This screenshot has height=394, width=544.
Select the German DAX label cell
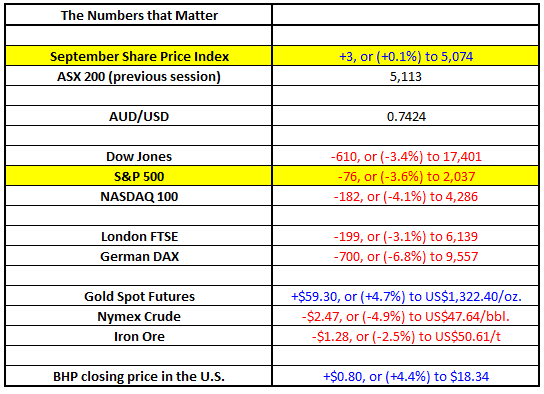coord(139,256)
